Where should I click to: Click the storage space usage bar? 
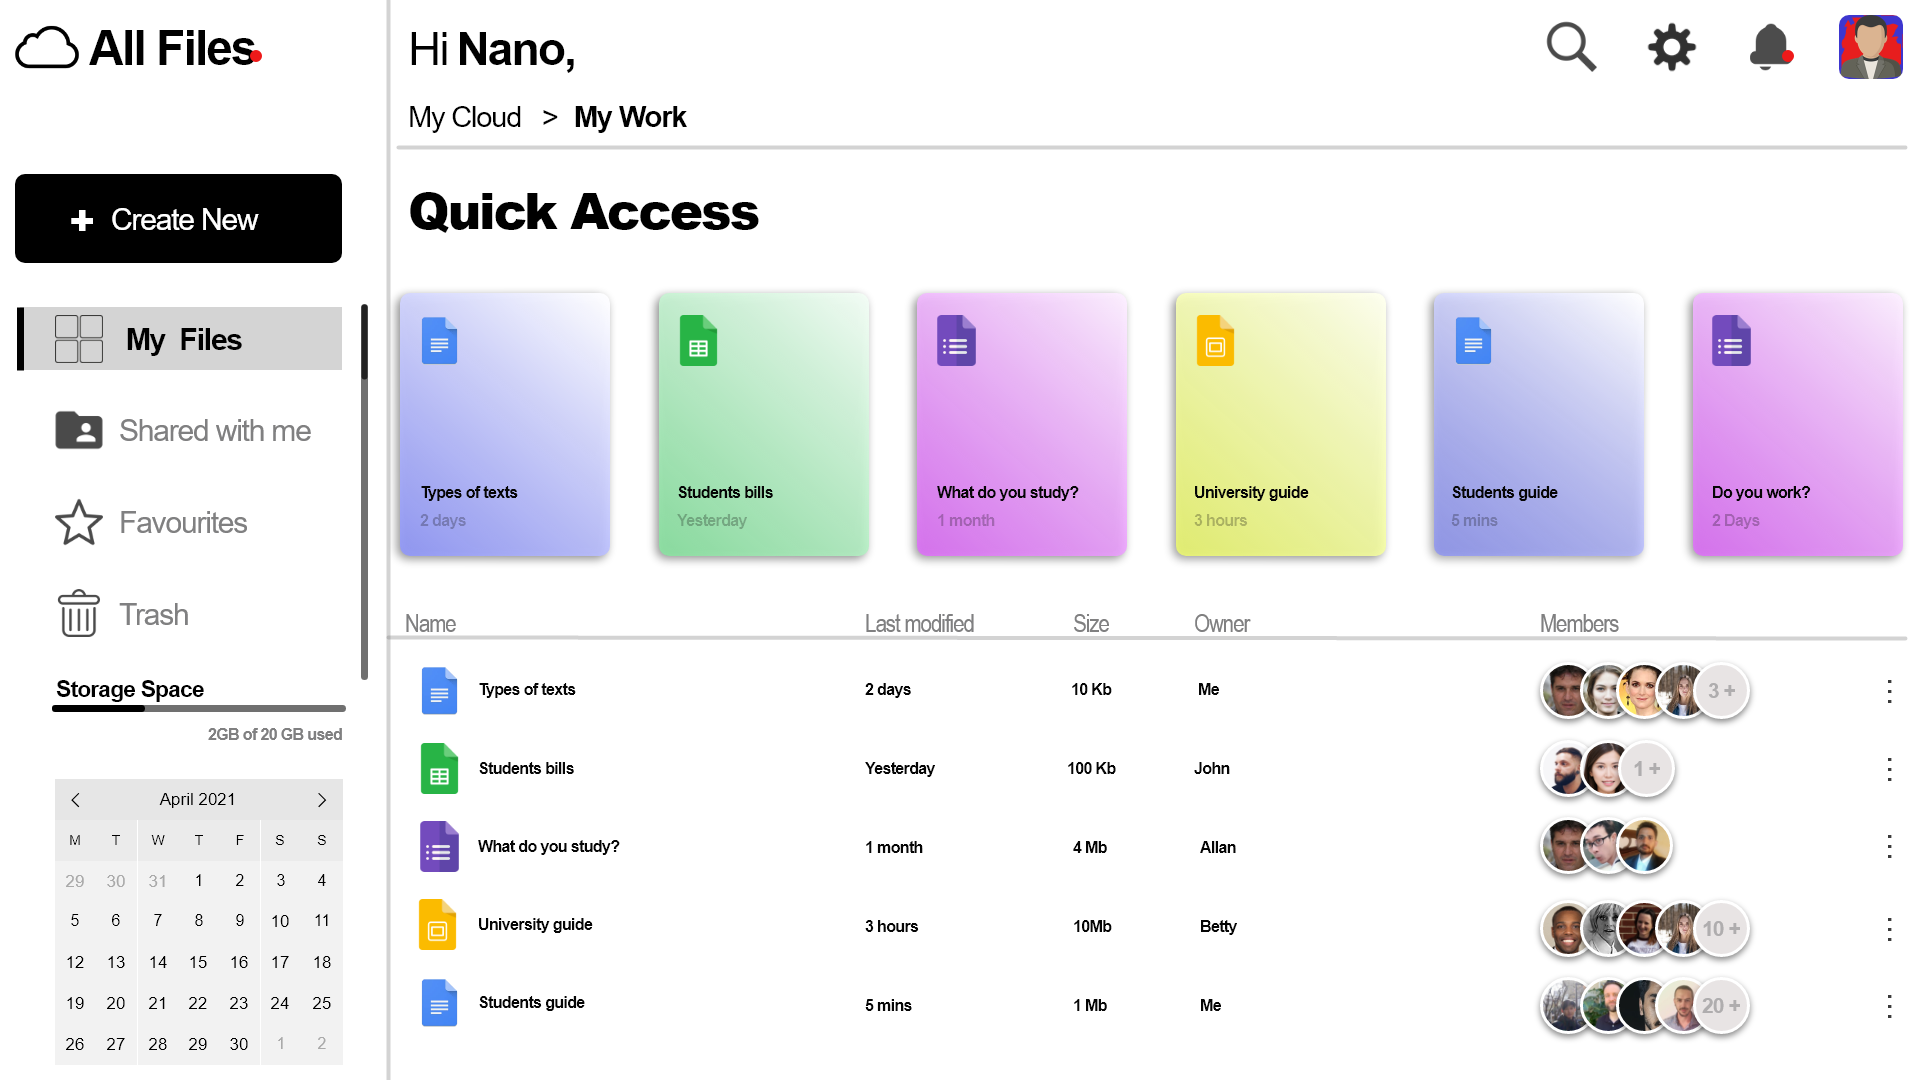[x=198, y=708]
